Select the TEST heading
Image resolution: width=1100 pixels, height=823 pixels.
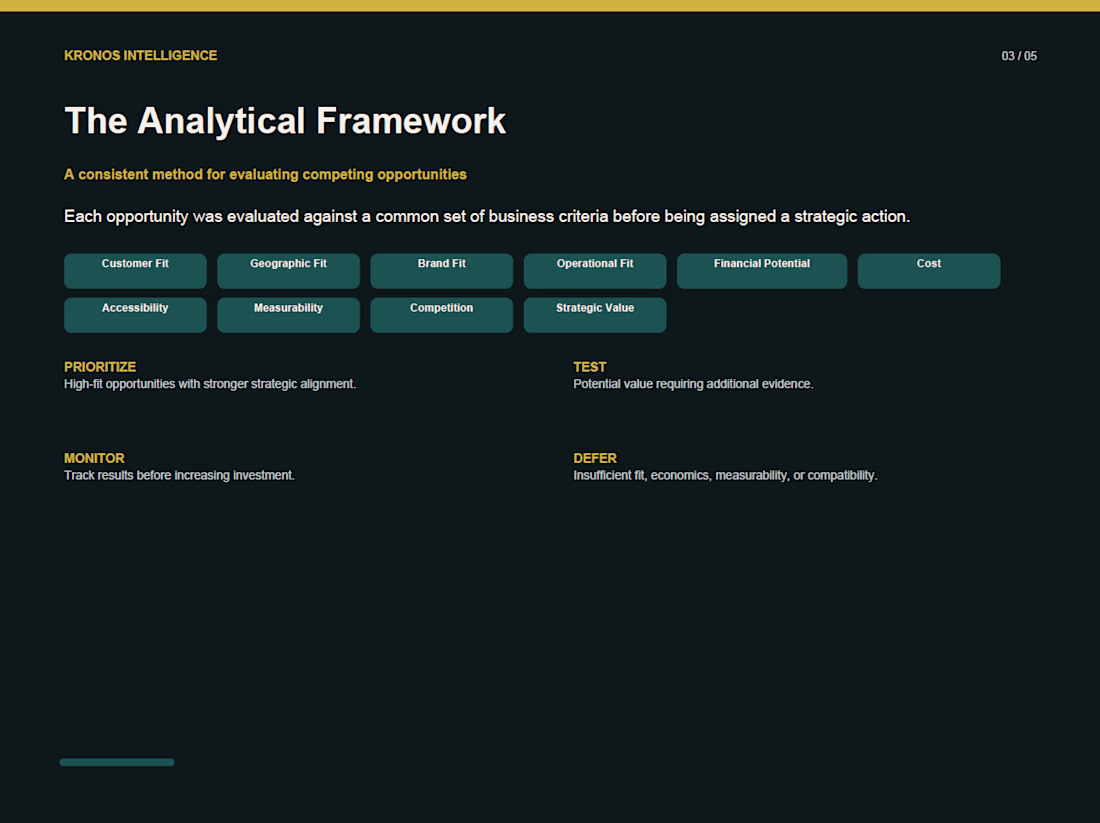coord(589,367)
